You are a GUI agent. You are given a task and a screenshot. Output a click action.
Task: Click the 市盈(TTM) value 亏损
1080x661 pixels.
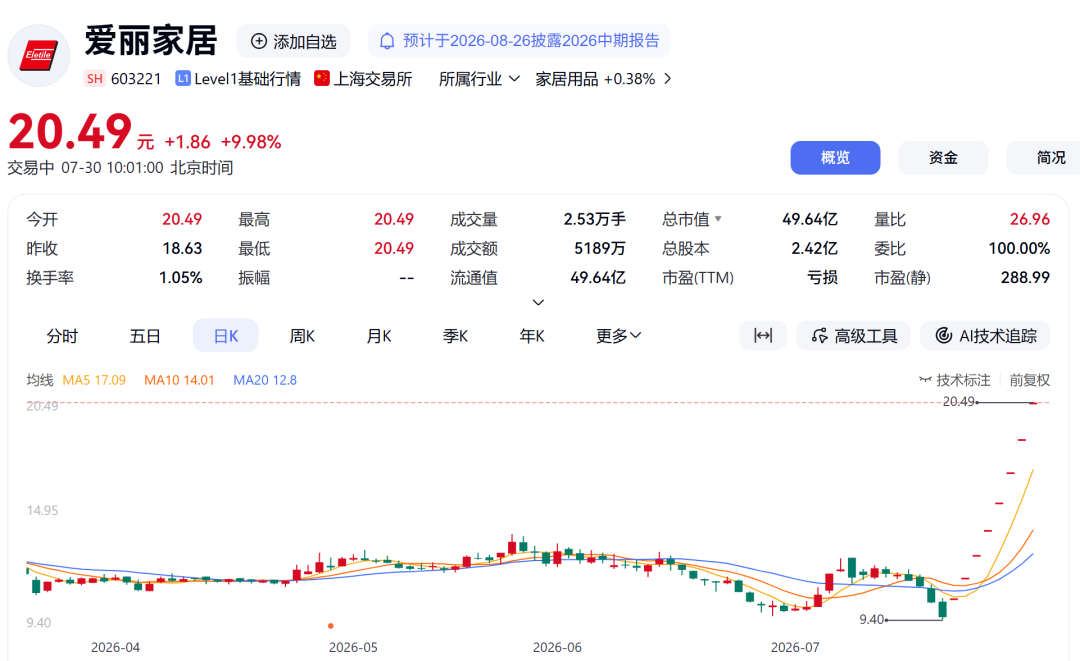[822, 277]
